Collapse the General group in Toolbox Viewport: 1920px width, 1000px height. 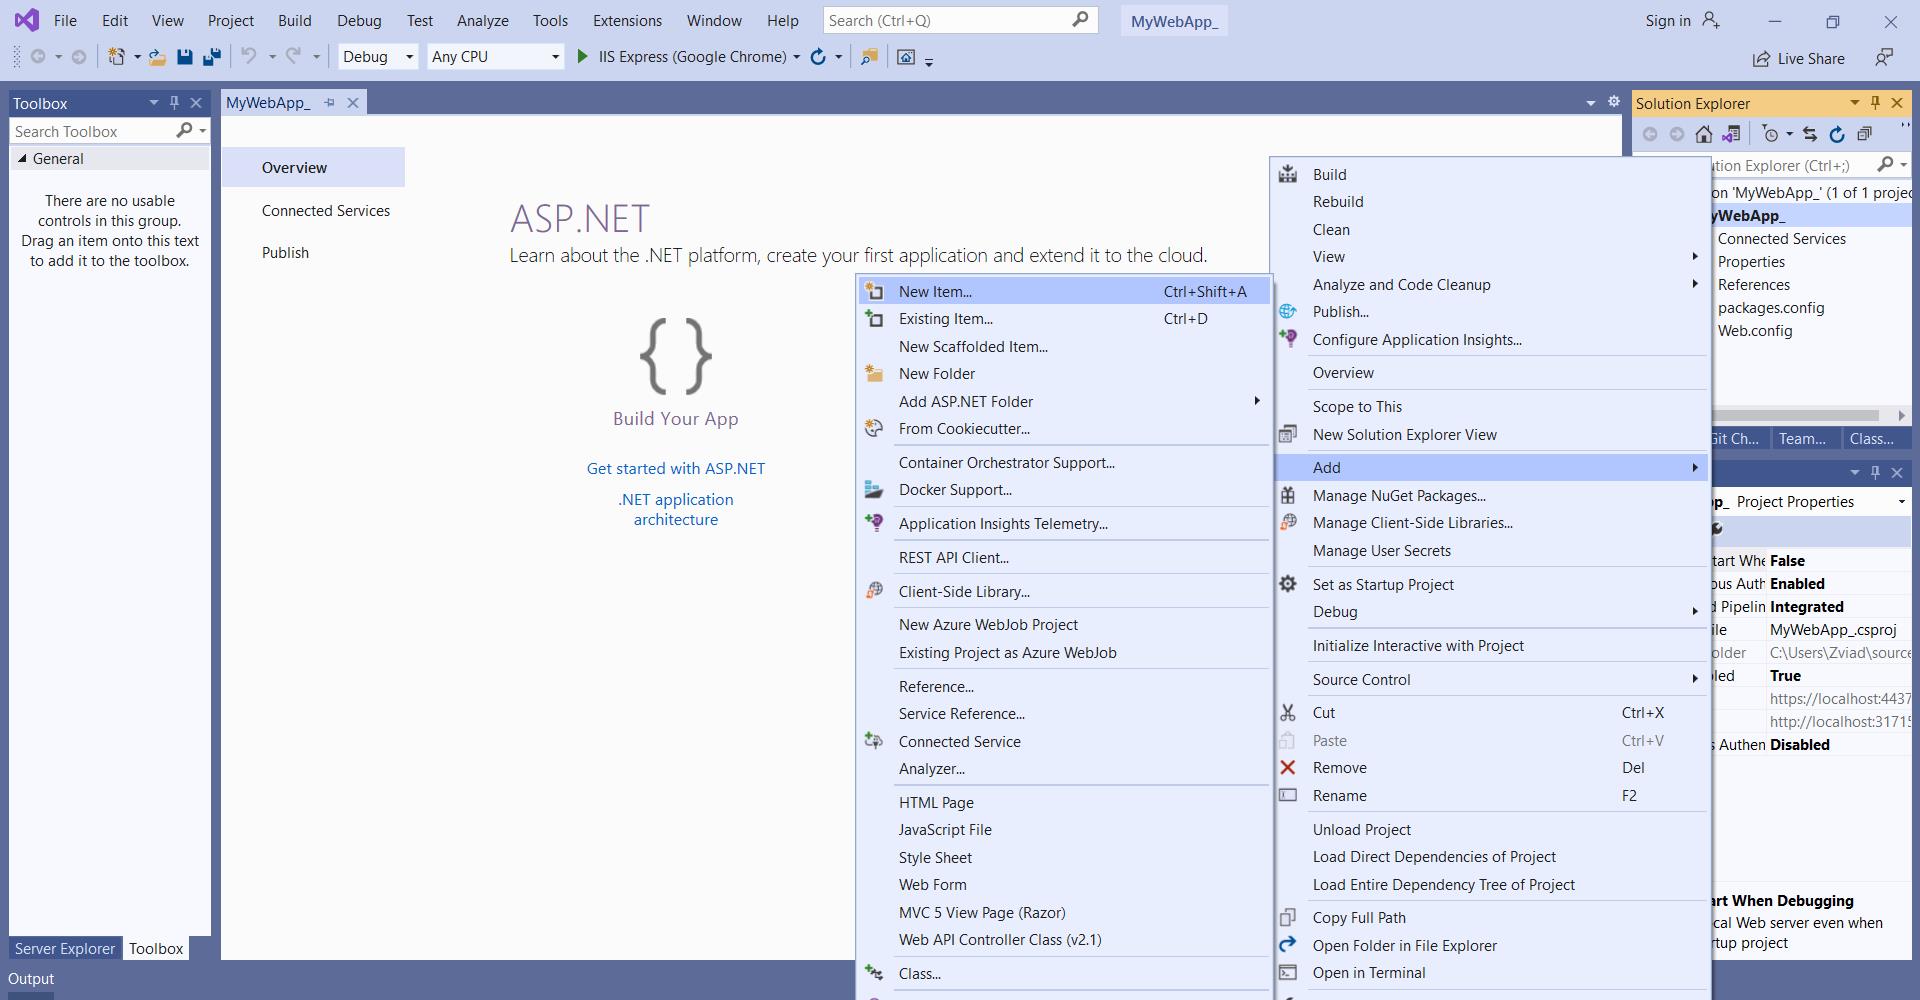coord(22,158)
